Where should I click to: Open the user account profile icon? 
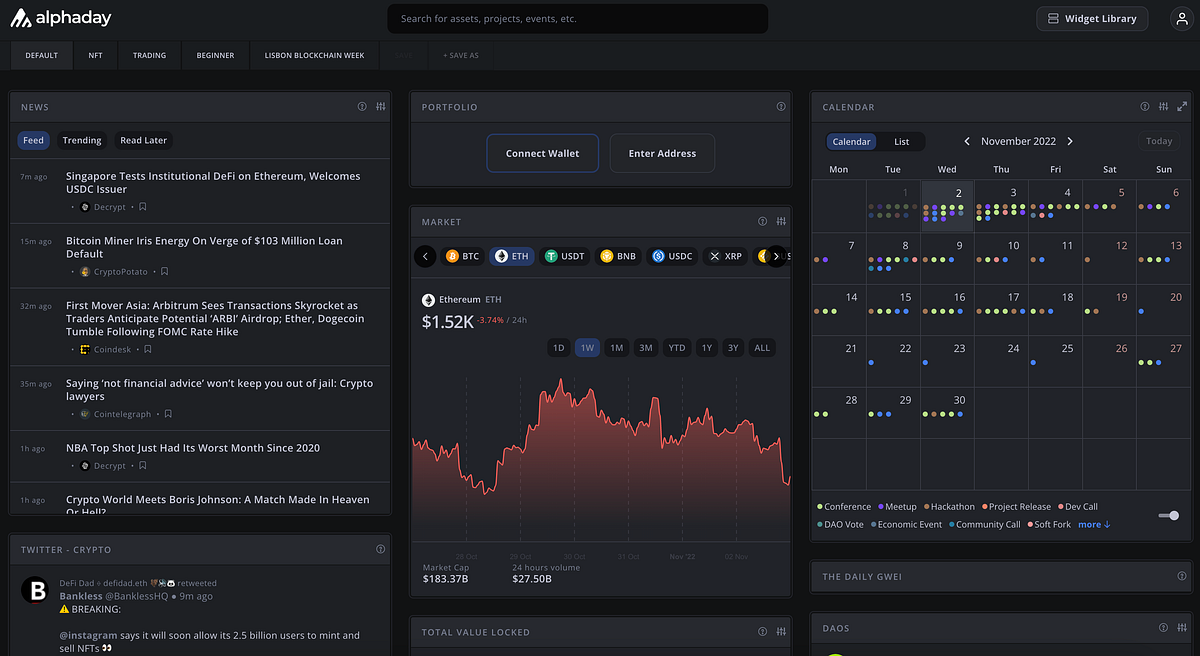click(1180, 19)
